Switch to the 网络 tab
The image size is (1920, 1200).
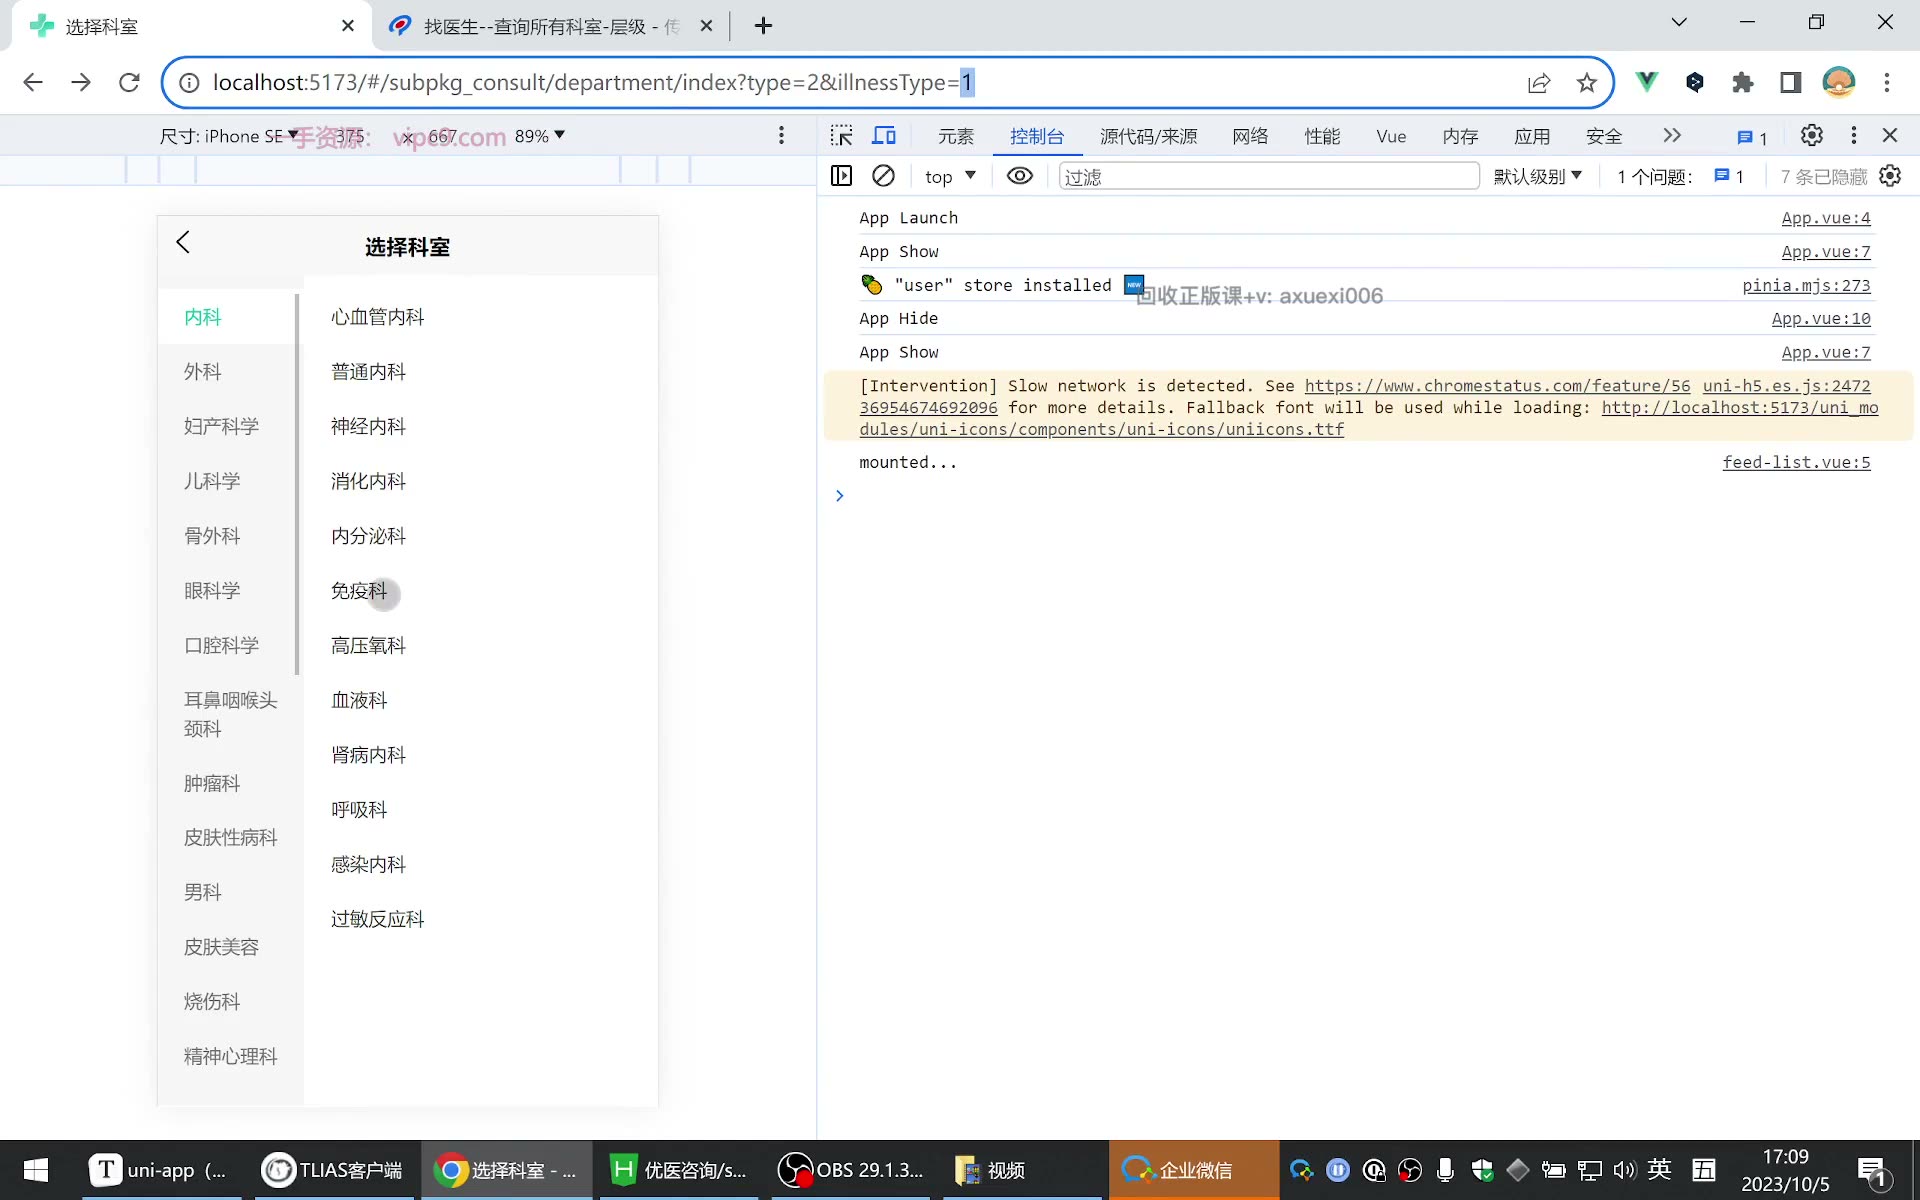pos(1250,136)
